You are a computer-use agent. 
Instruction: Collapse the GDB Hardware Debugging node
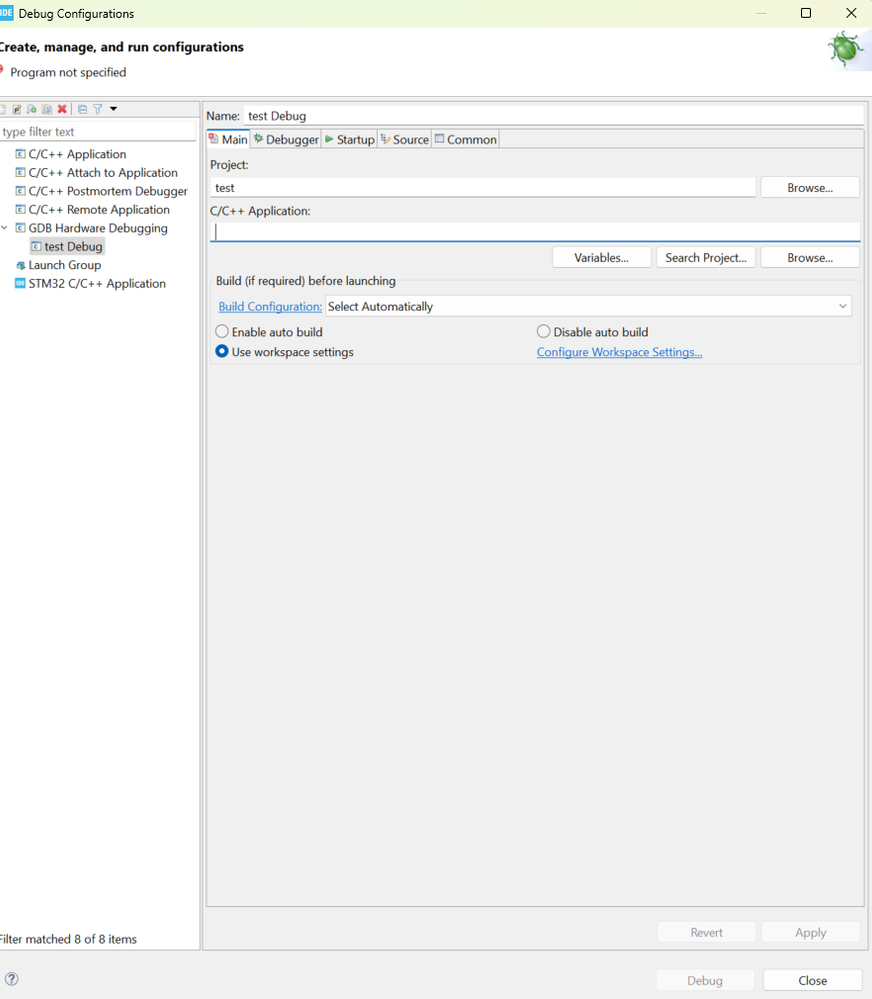pyautogui.click(x=4, y=227)
